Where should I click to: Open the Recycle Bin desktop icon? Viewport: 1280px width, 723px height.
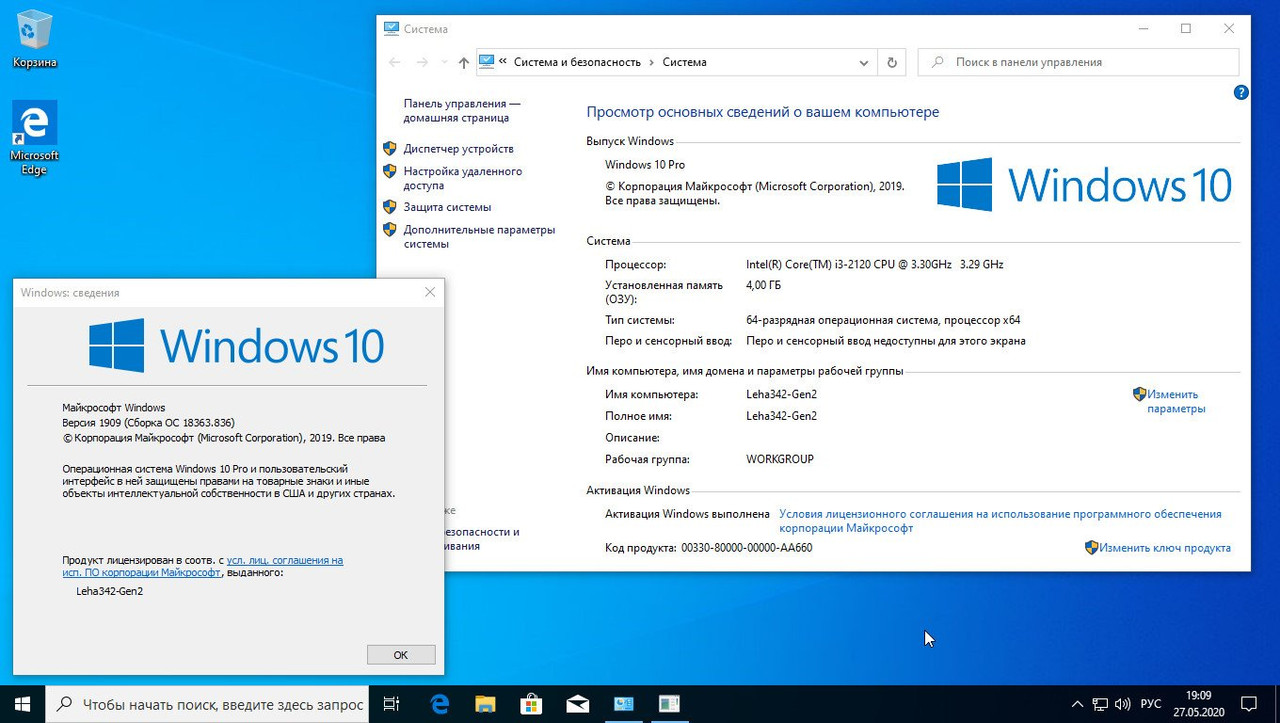tap(34, 40)
